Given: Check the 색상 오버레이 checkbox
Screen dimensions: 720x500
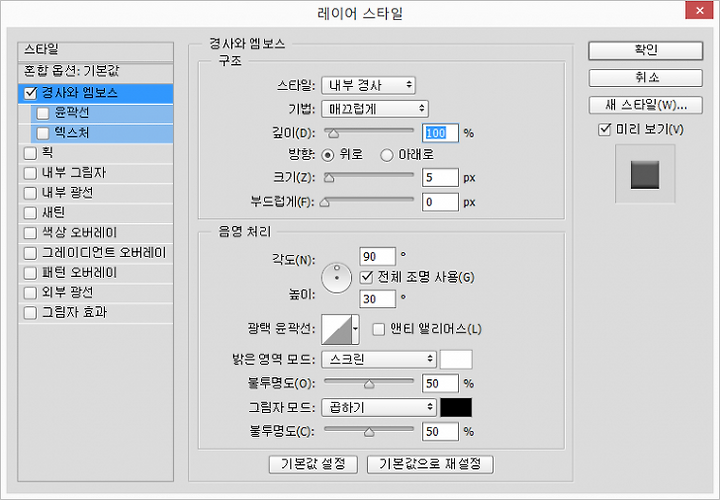Looking at the screenshot, I should 30,233.
